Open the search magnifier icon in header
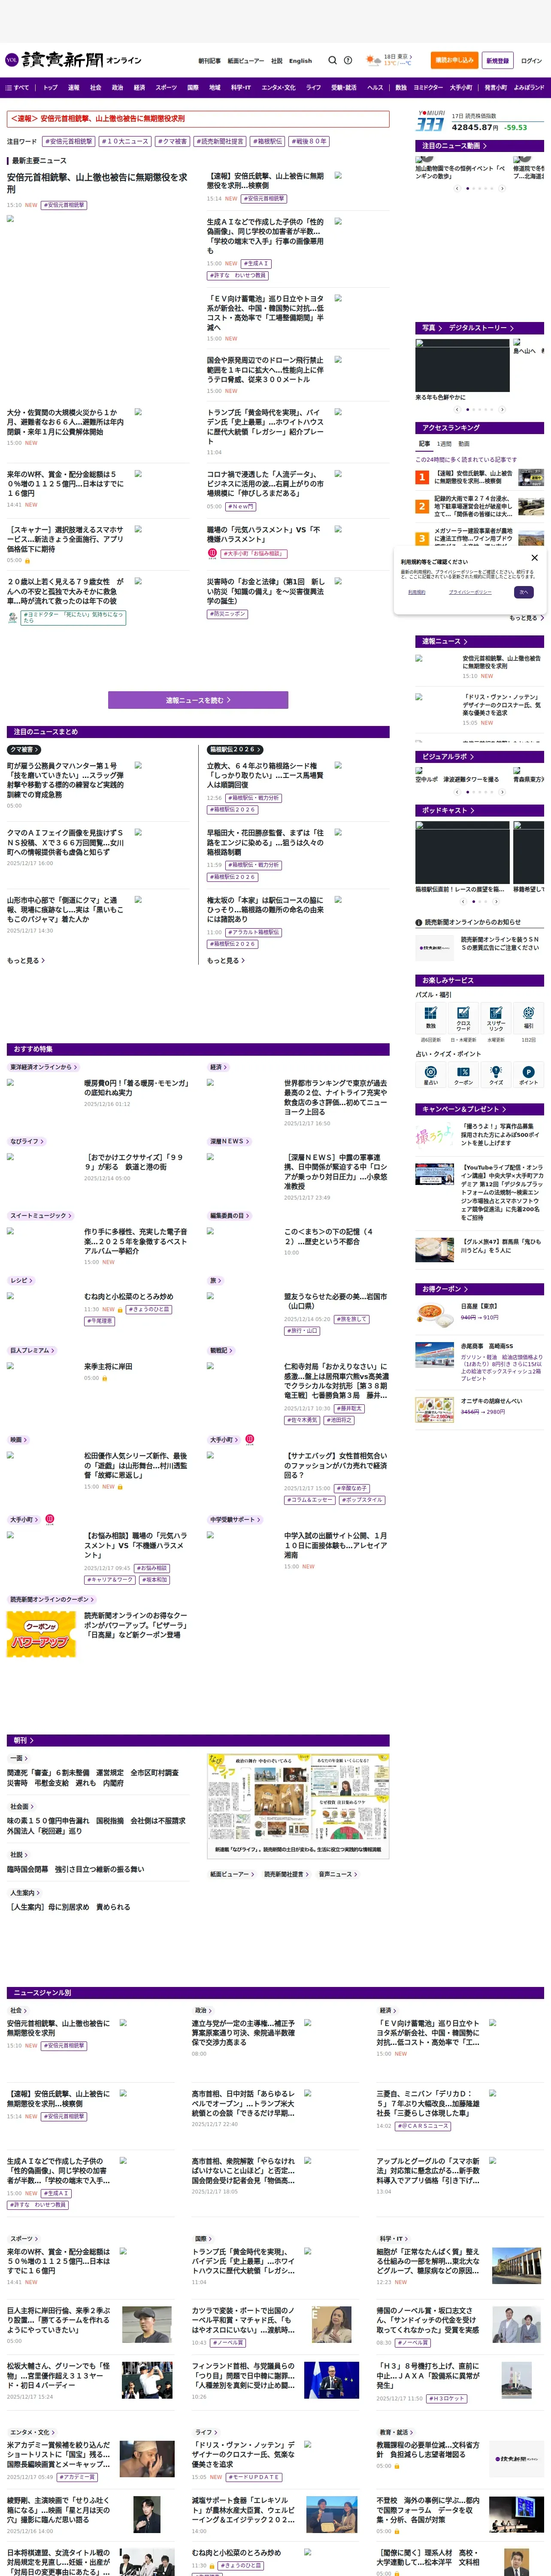551x2576 pixels. click(x=333, y=60)
